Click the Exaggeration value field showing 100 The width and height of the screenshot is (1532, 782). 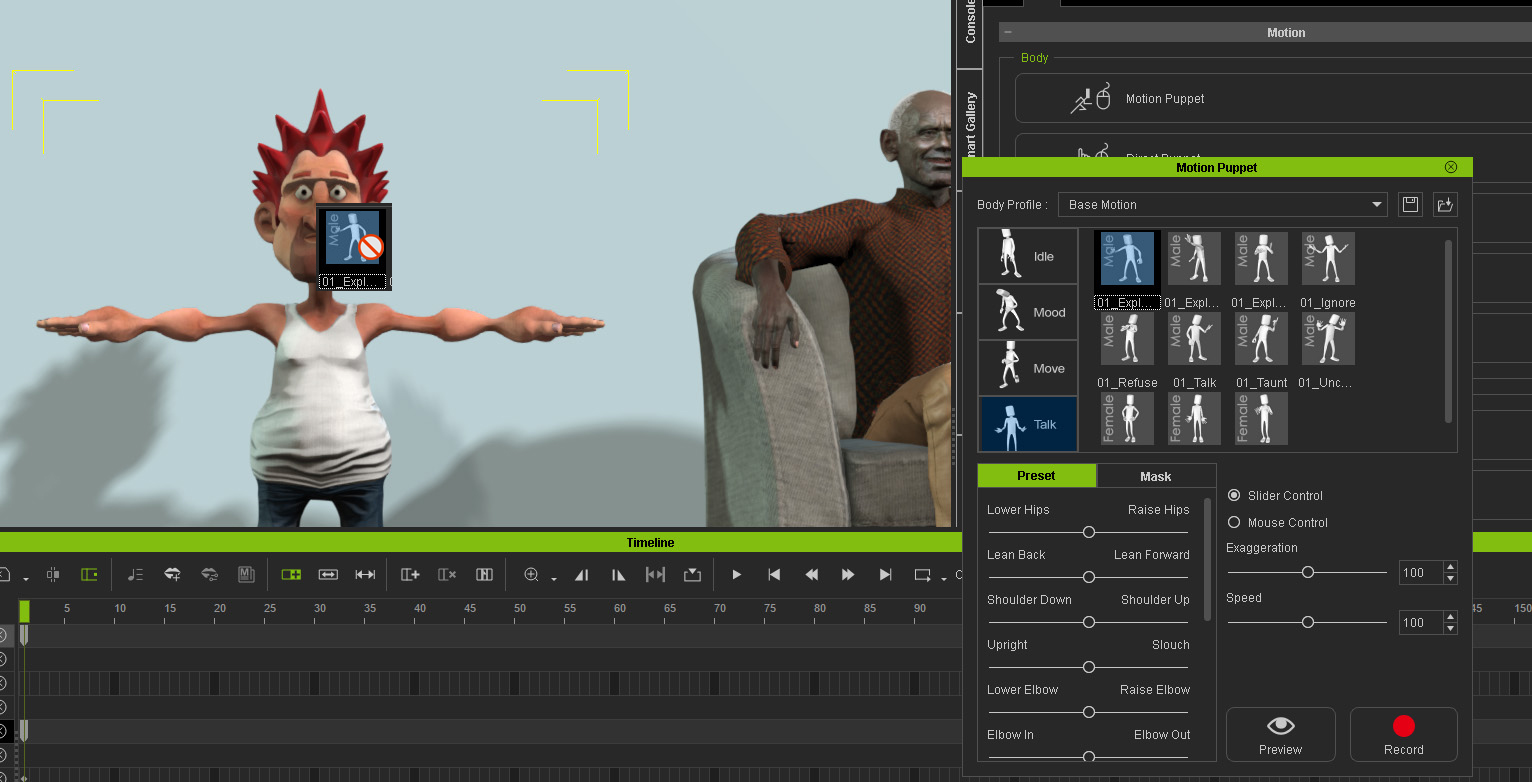pyautogui.click(x=1420, y=573)
